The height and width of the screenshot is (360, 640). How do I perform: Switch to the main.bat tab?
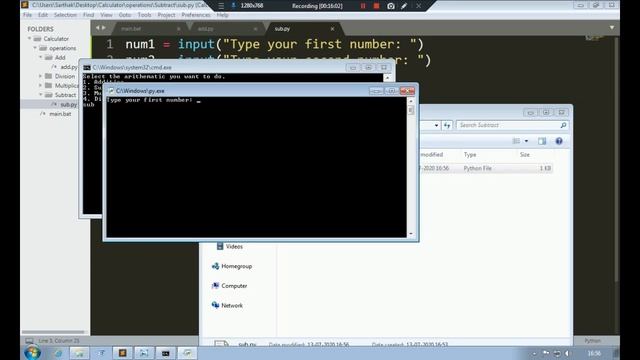click(x=131, y=29)
